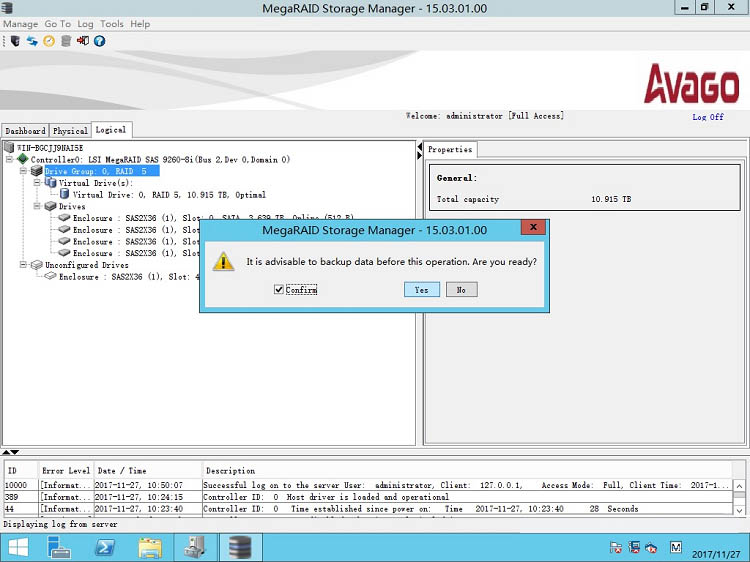Collapse the Drives node
Image resolution: width=750 pixels, height=562 pixels.
pos(37,206)
